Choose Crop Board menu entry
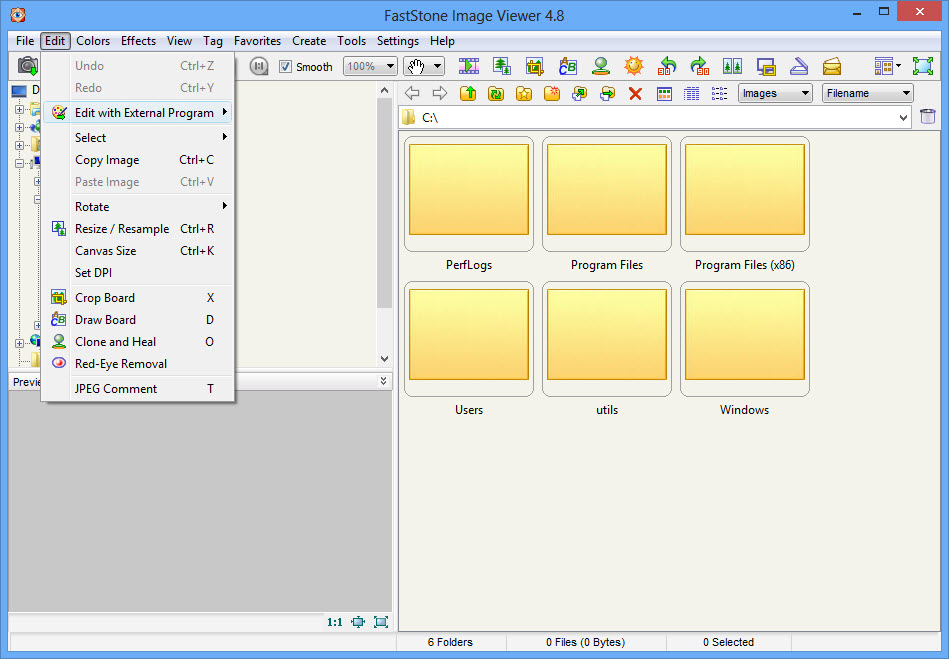 pos(138,298)
